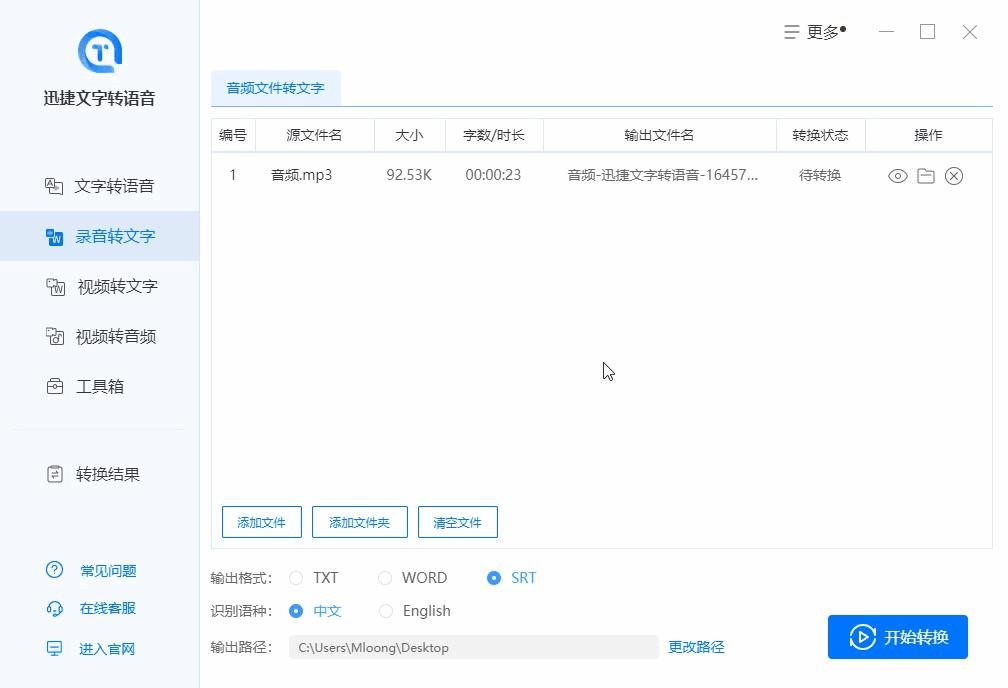1008x688 pixels.
Task: Open the 更多 hamburger menu icon
Action: (791, 32)
